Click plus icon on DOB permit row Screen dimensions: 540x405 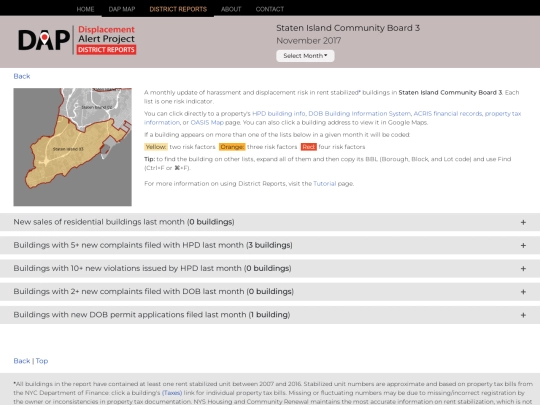tap(523, 315)
